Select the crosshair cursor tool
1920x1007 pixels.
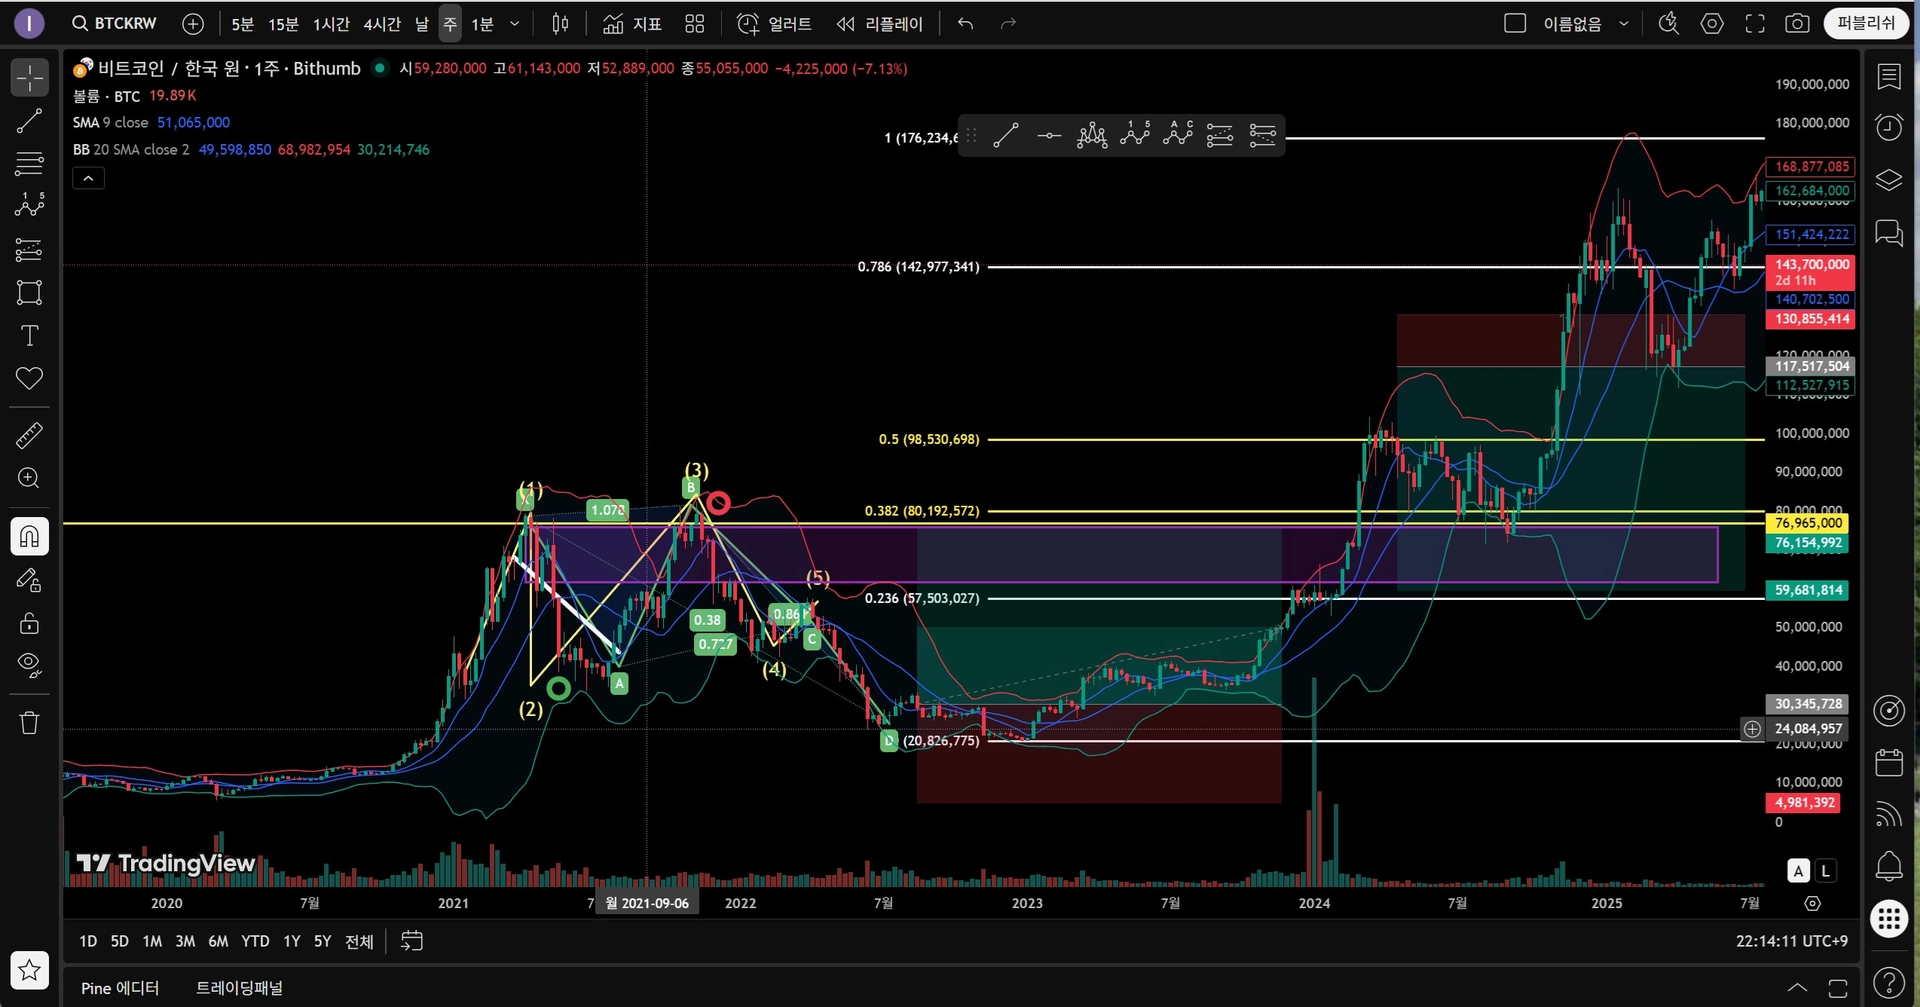(30, 77)
